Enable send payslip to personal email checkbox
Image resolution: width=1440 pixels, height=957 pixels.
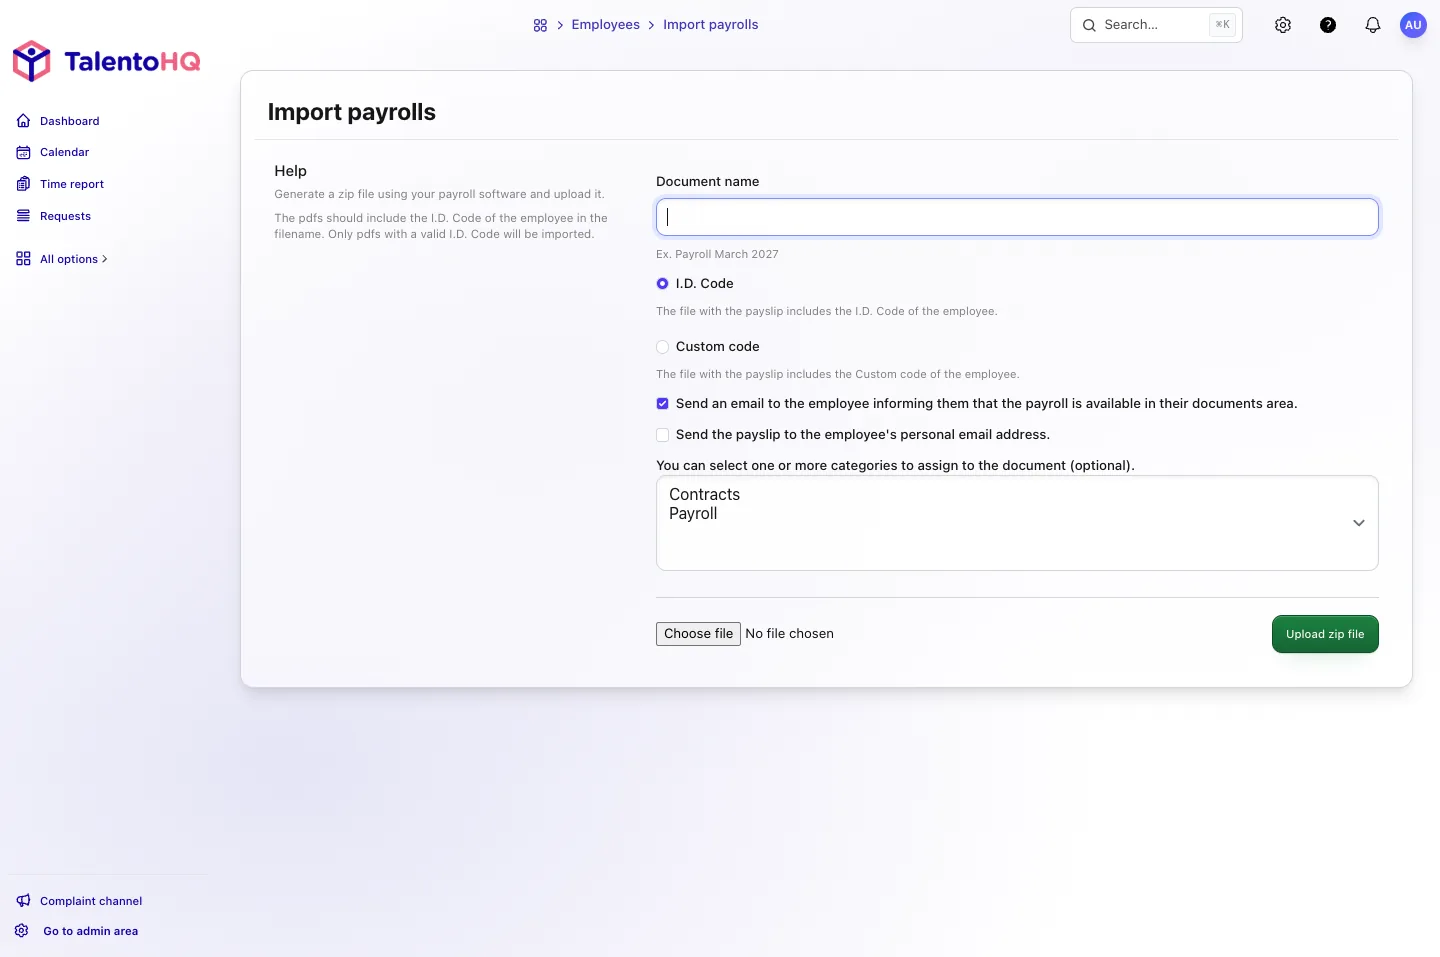coord(662,435)
